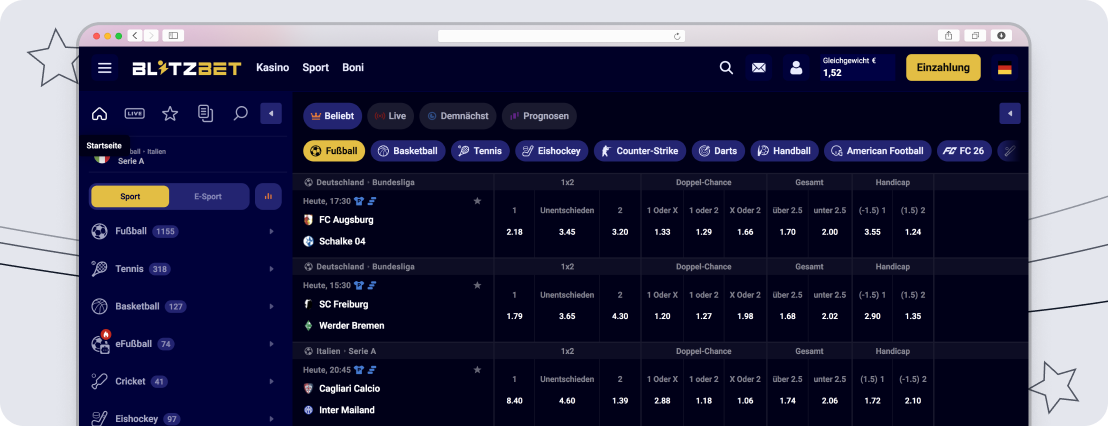The height and width of the screenshot is (426, 1108).
Task: Select Cagliari win odds 8.40
Action: point(514,401)
